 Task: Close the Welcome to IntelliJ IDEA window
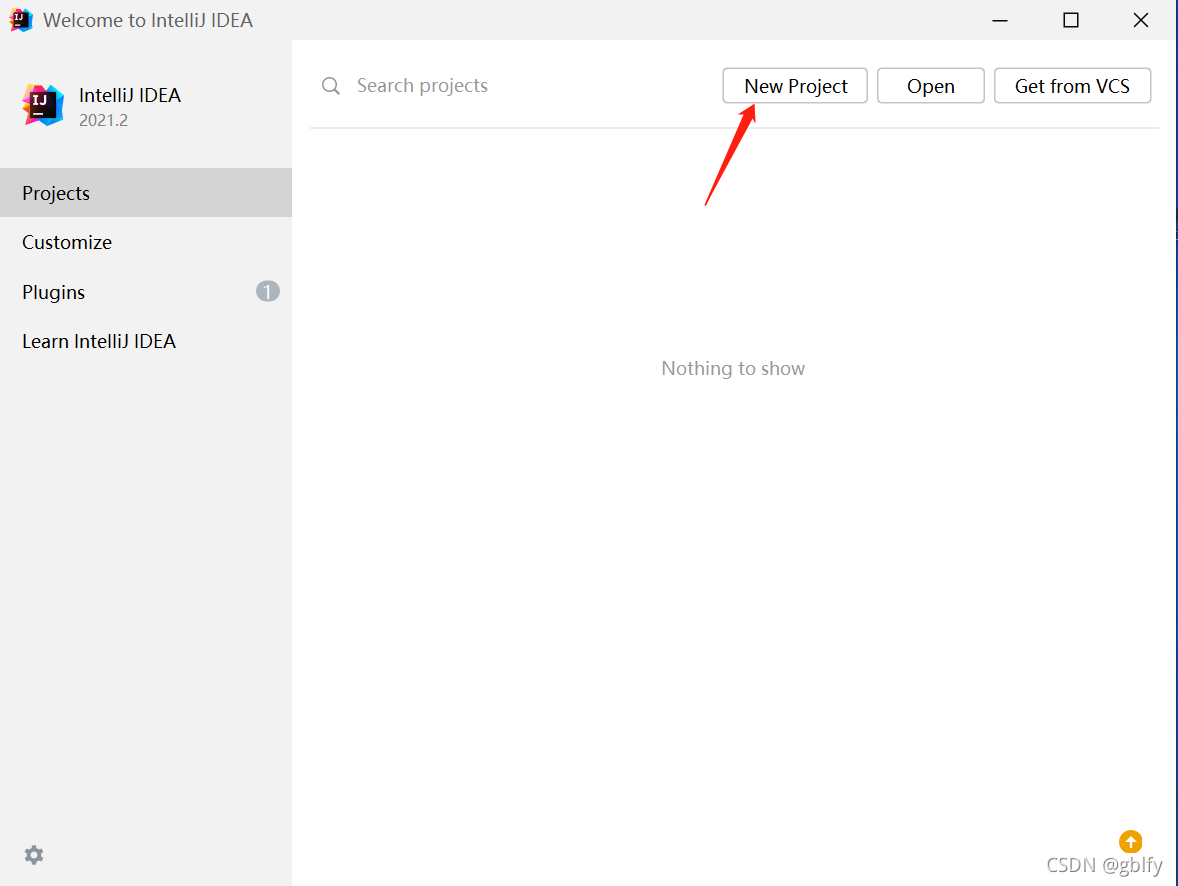click(1140, 20)
